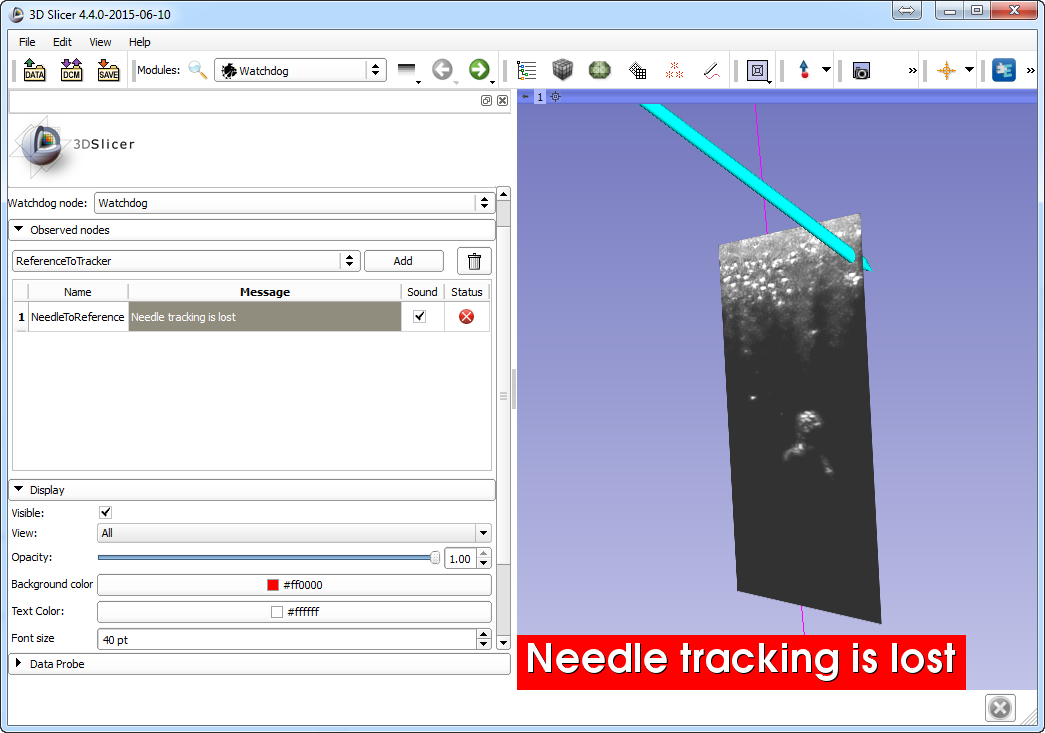The width and height of the screenshot is (1045, 733).
Task: Open the File menu
Action: click(x=27, y=42)
